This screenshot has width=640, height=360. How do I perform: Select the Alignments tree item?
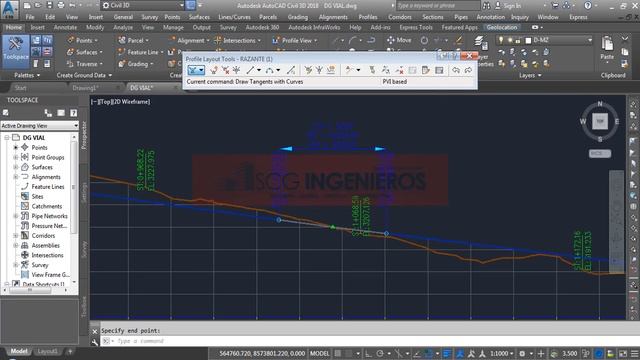click(x=46, y=177)
